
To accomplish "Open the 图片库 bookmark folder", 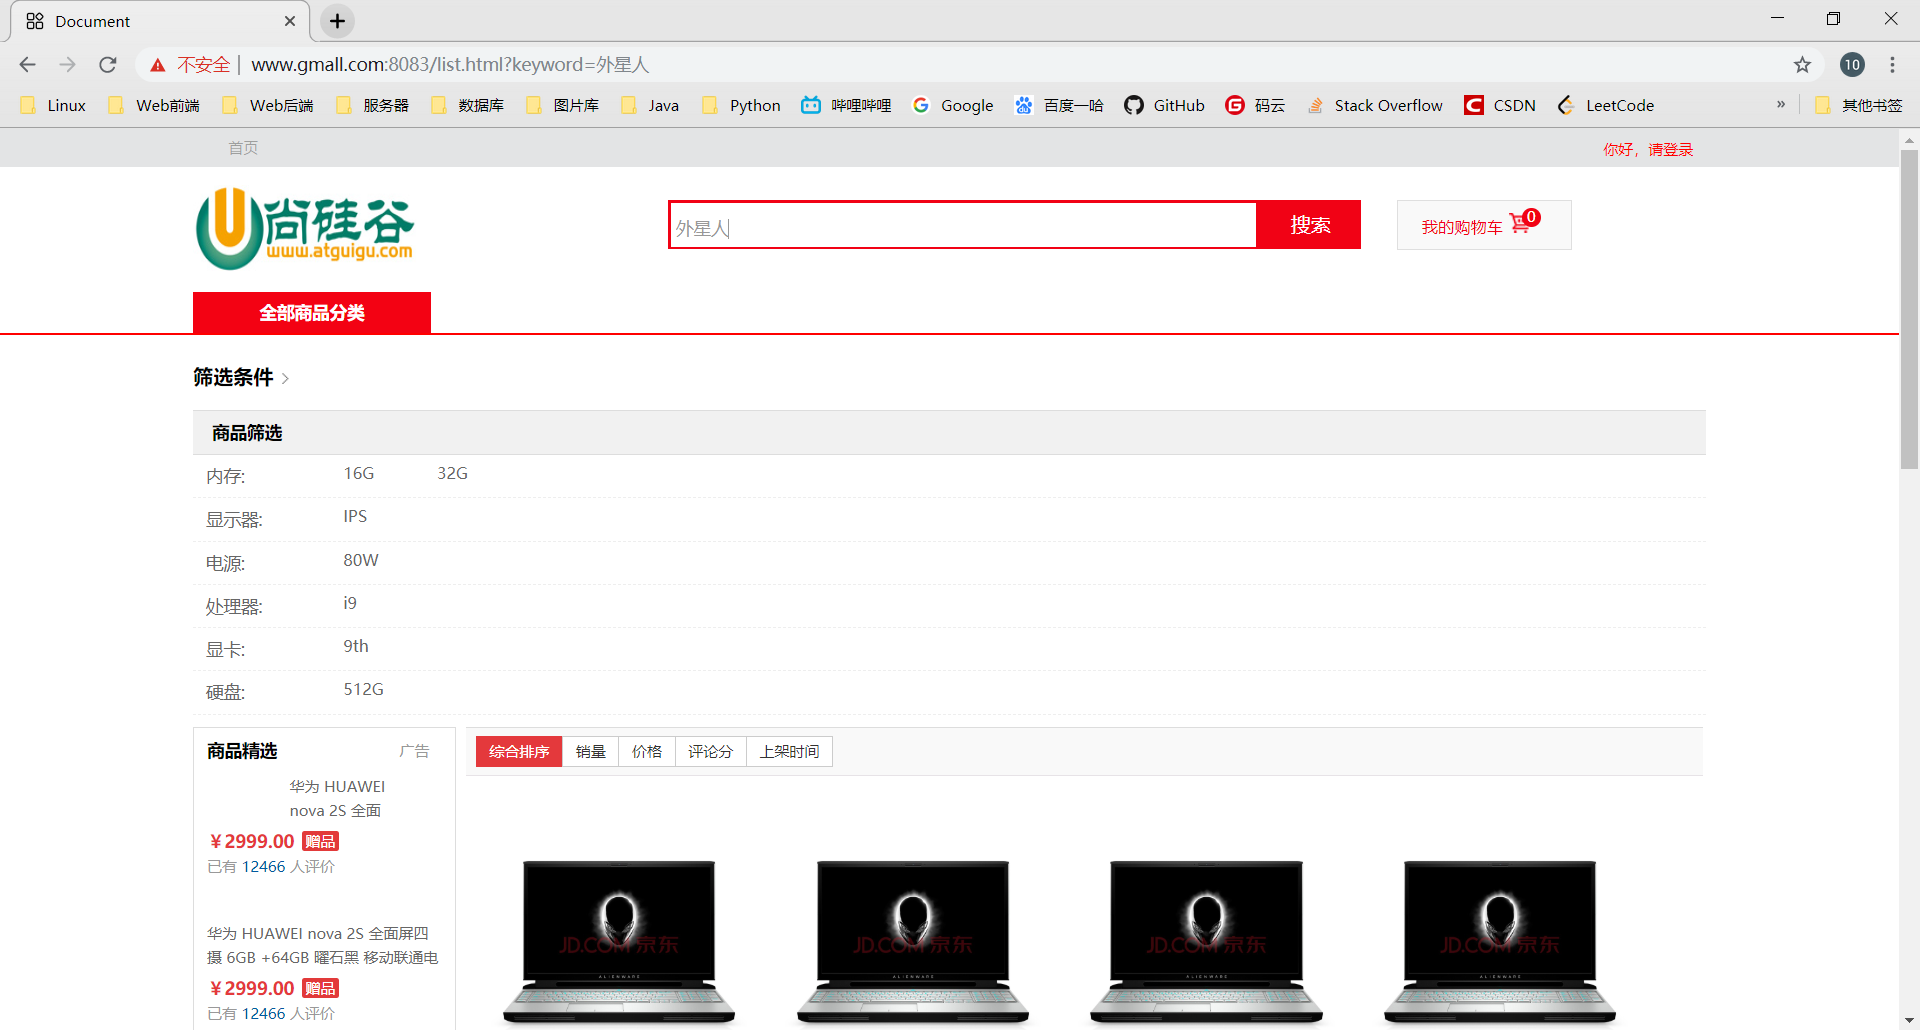I will click(x=563, y=105).
